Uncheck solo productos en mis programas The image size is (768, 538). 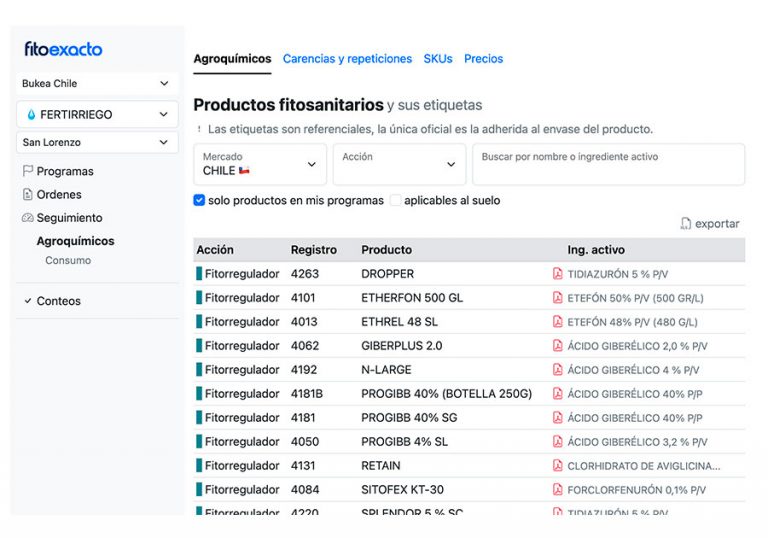[199, 201]
